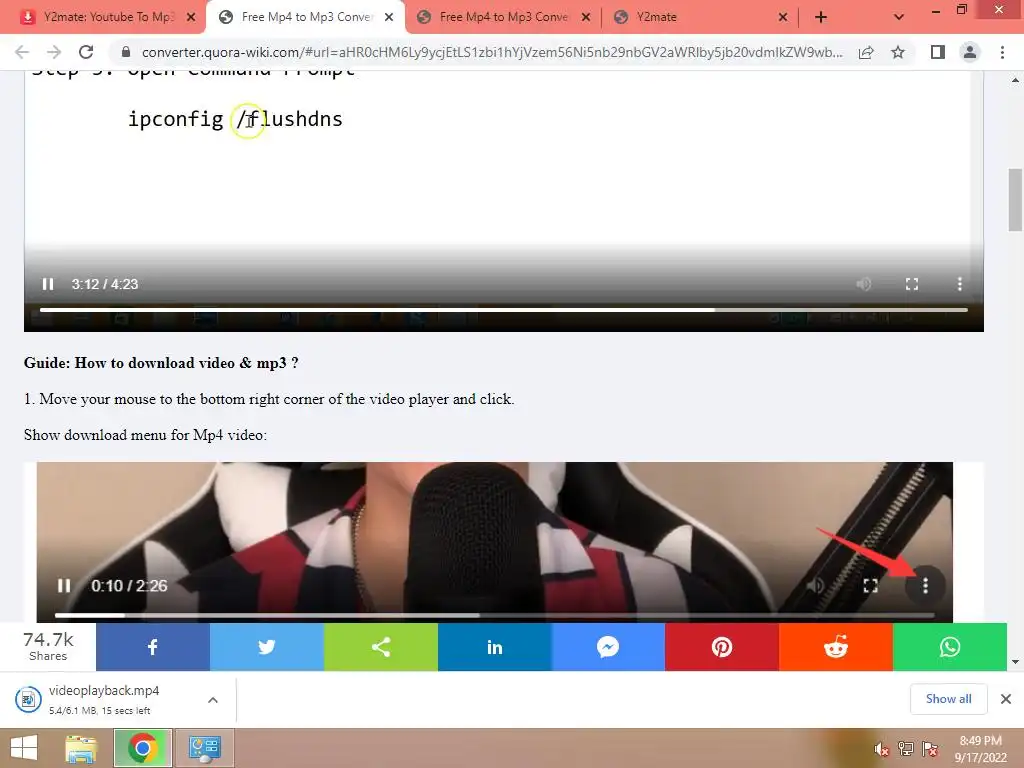
Task: Share the page on LinkedIn
Action: [x=494, y=647]
